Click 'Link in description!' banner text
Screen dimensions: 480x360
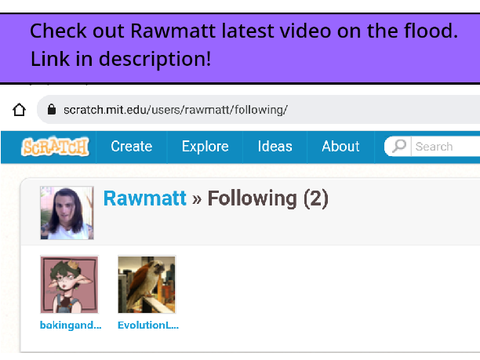121,59
